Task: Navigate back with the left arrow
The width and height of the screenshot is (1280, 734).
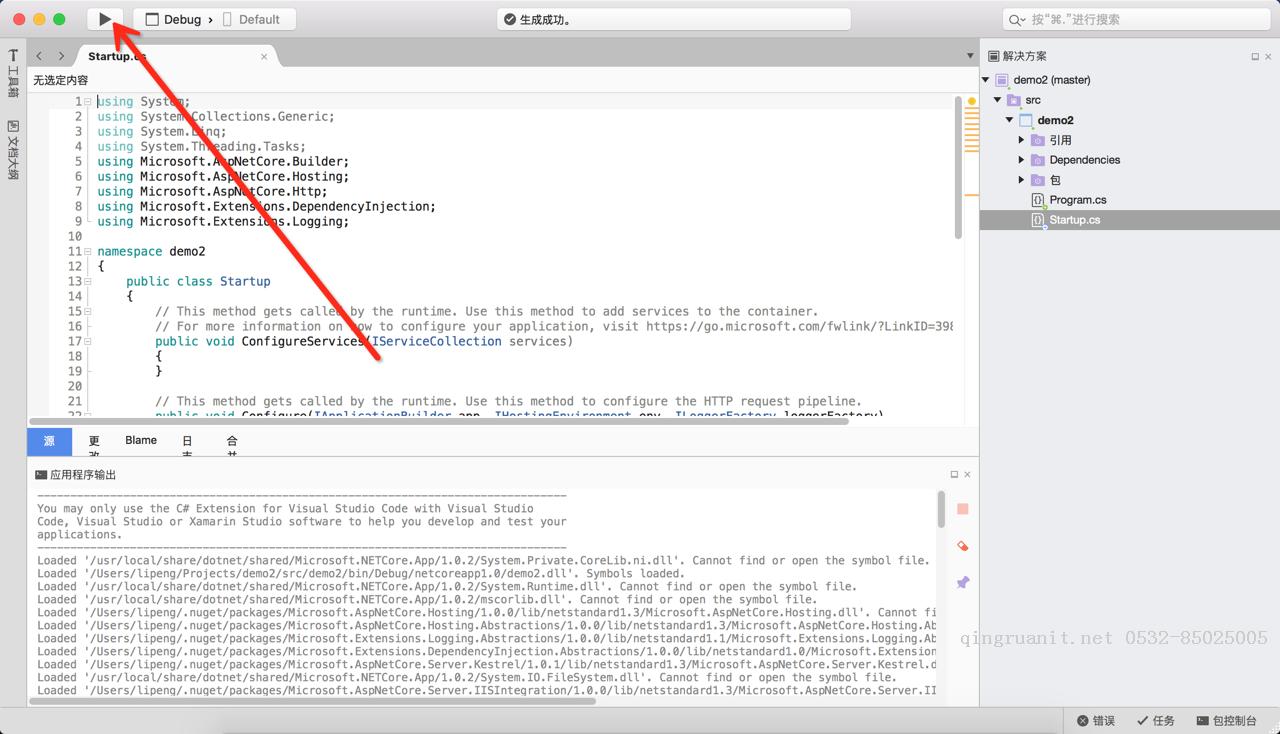Action: (39, 56)
